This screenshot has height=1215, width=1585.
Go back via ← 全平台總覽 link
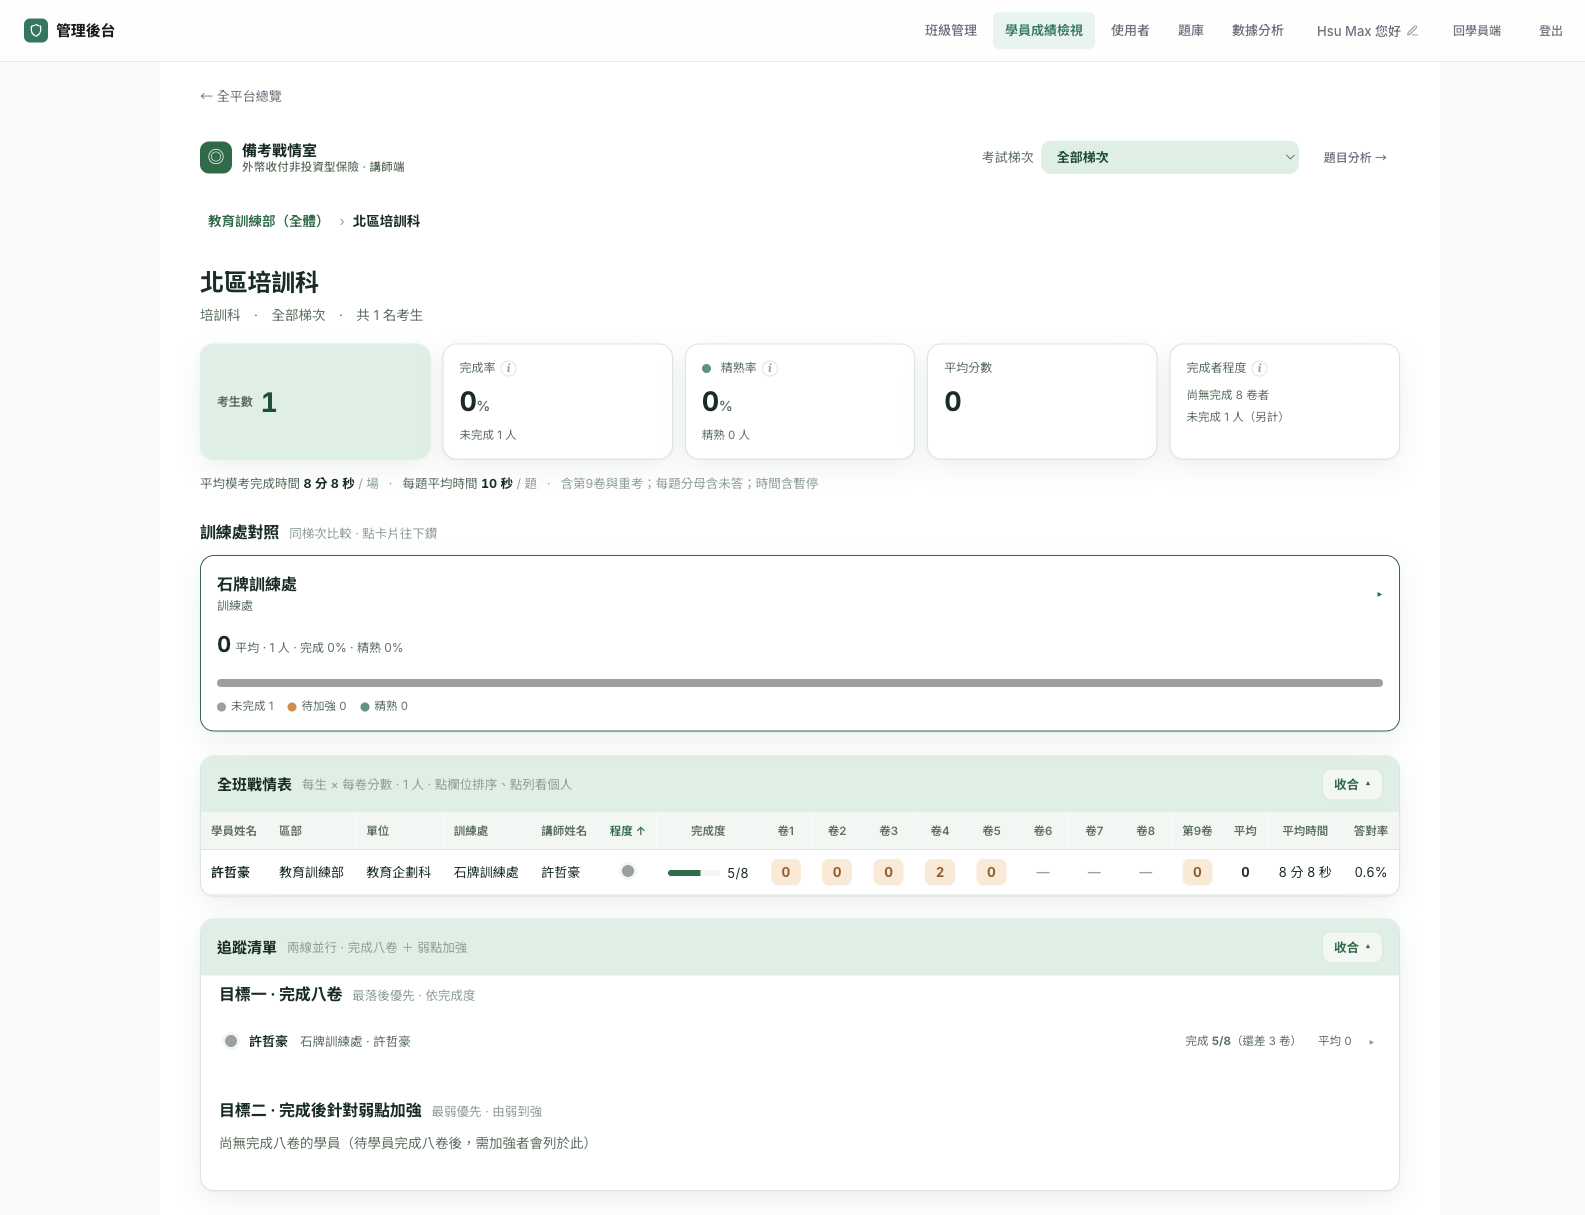coord(241,96)
